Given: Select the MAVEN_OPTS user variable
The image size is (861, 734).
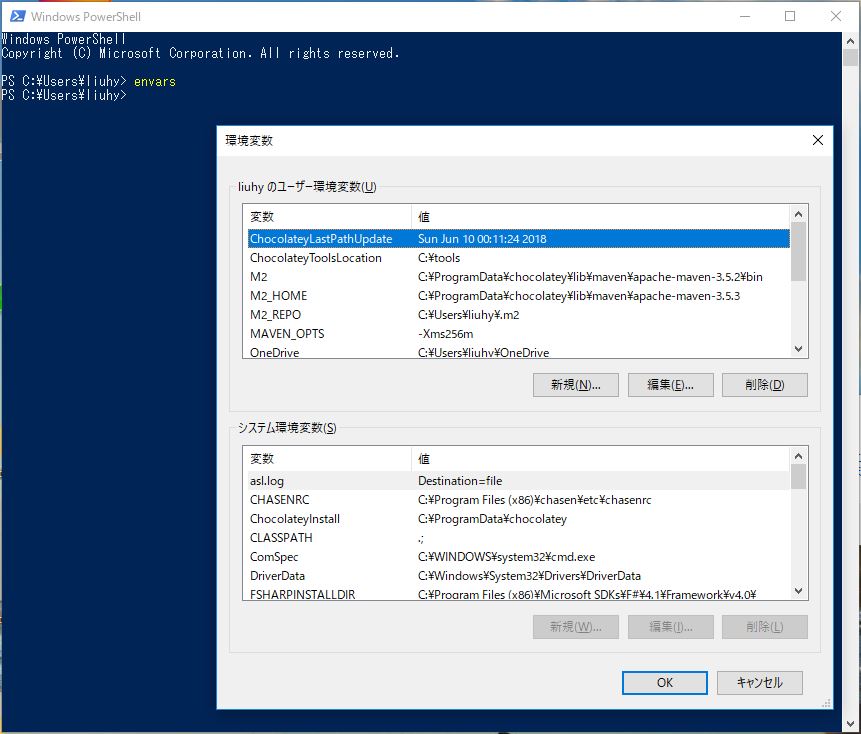Looking at the screenshot, I should click(518, 334).
